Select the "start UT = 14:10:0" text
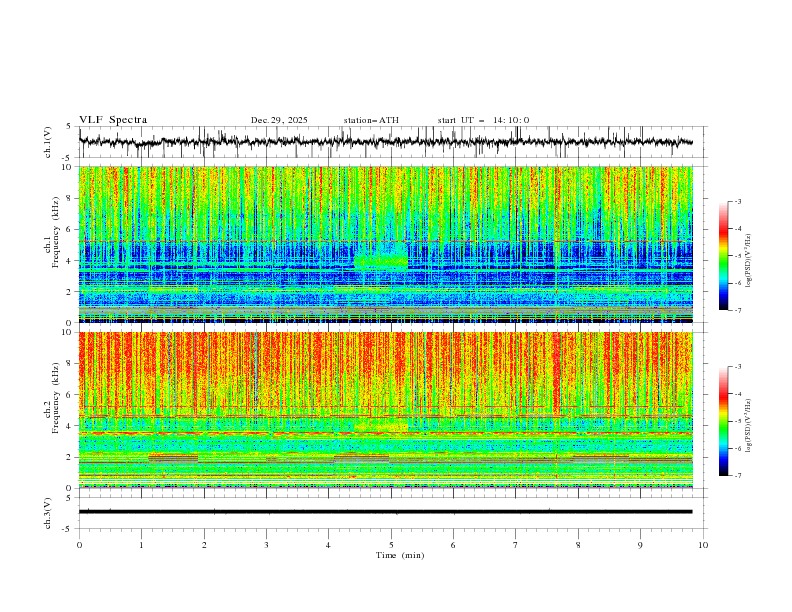792x612 pixels. 483,120
